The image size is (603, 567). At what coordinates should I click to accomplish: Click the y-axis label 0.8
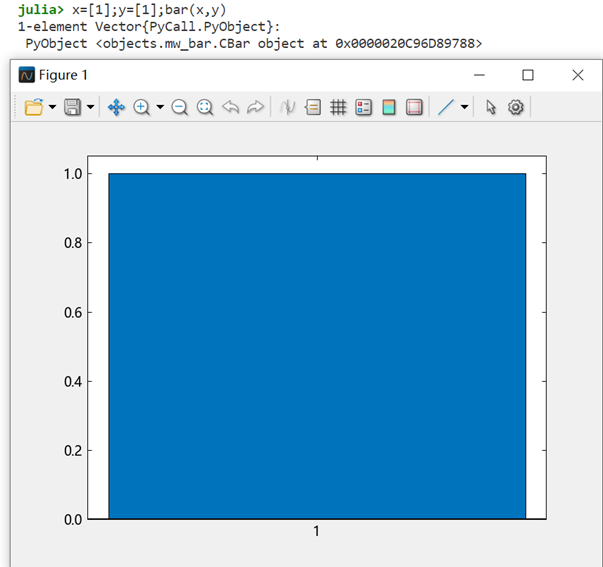73,243
